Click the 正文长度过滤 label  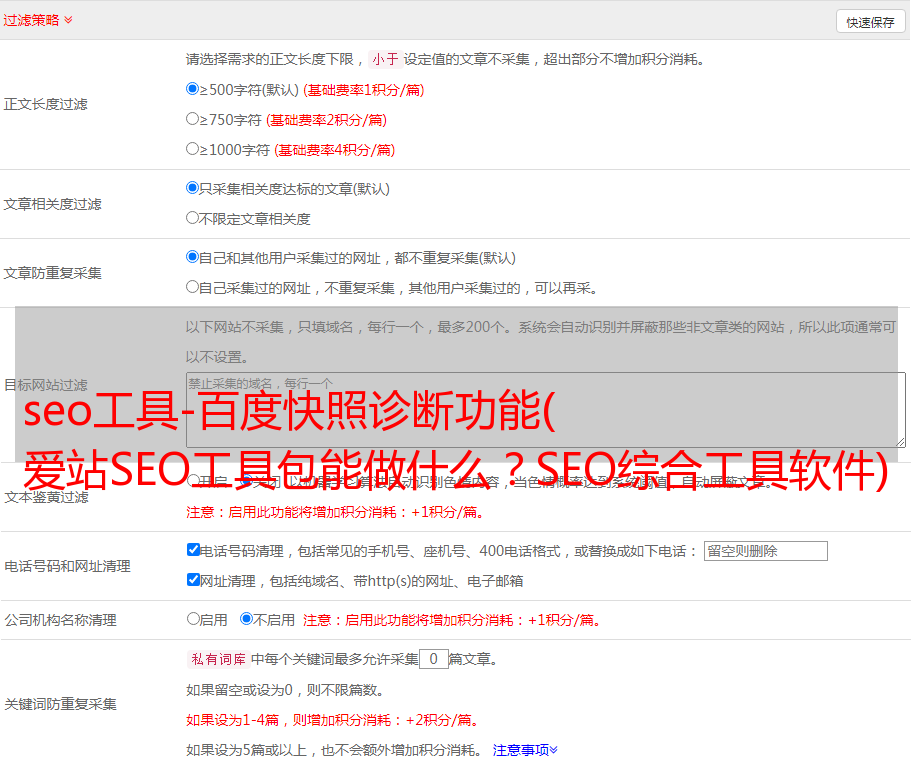(x=45, y=104)
